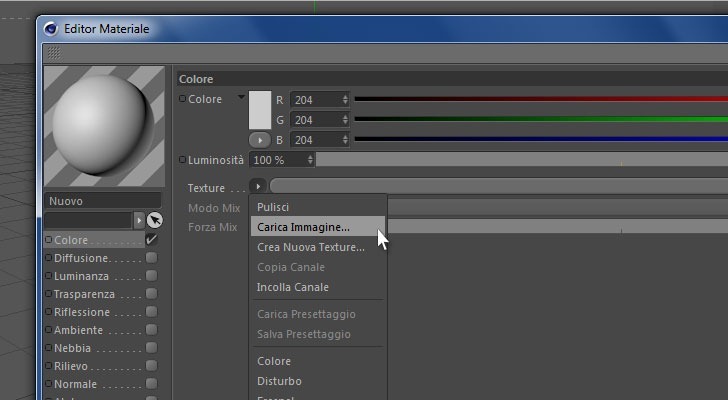The height and width of the screenshot is (400, 728).
Task: Expand the Colore color mode dropdown triangle
Action: coord(241,97)
